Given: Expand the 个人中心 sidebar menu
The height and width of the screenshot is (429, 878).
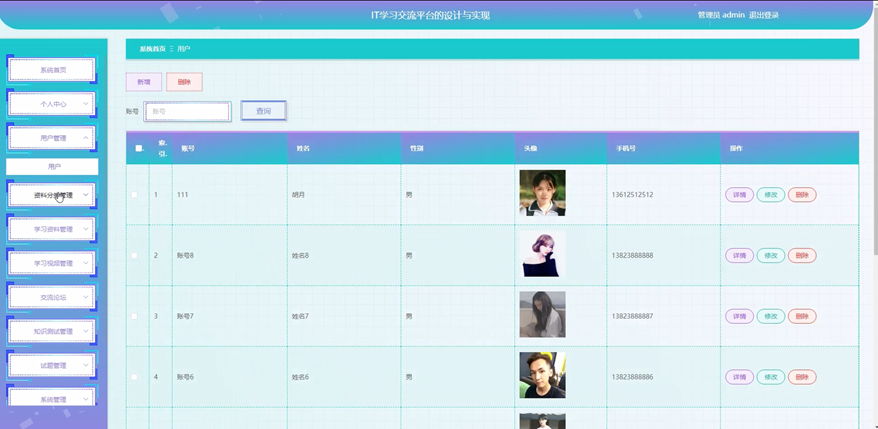Looking at the screenshot, I should click(52, 104).
